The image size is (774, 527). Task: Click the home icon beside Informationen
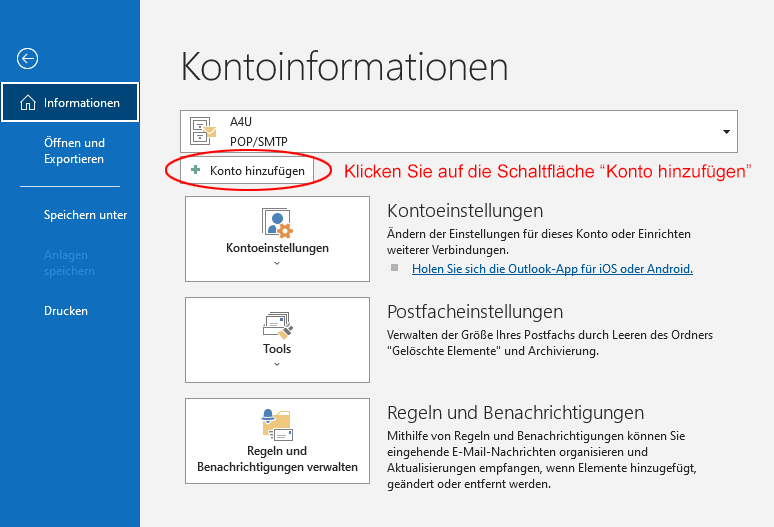[28, 103]
